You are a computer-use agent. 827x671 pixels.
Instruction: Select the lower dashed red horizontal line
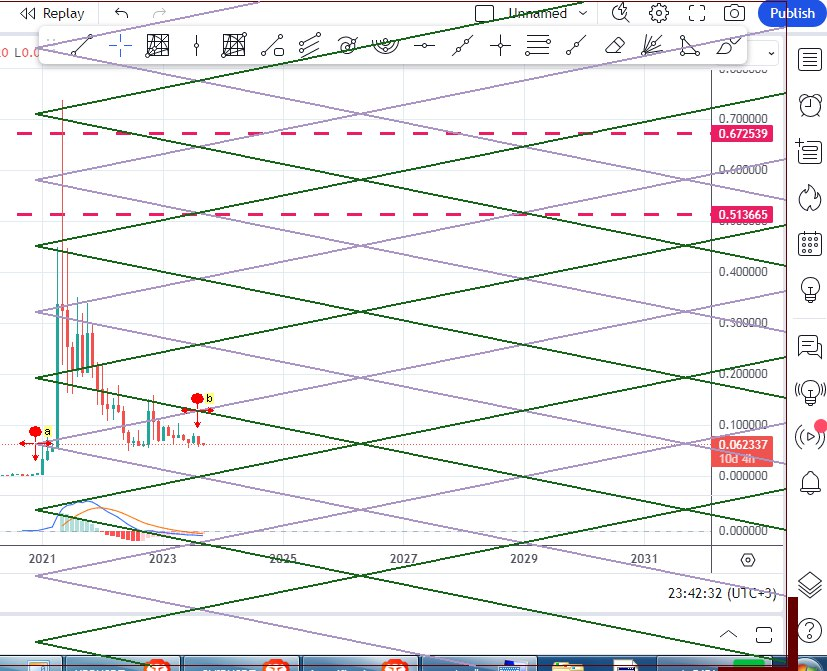click(364, 215)
